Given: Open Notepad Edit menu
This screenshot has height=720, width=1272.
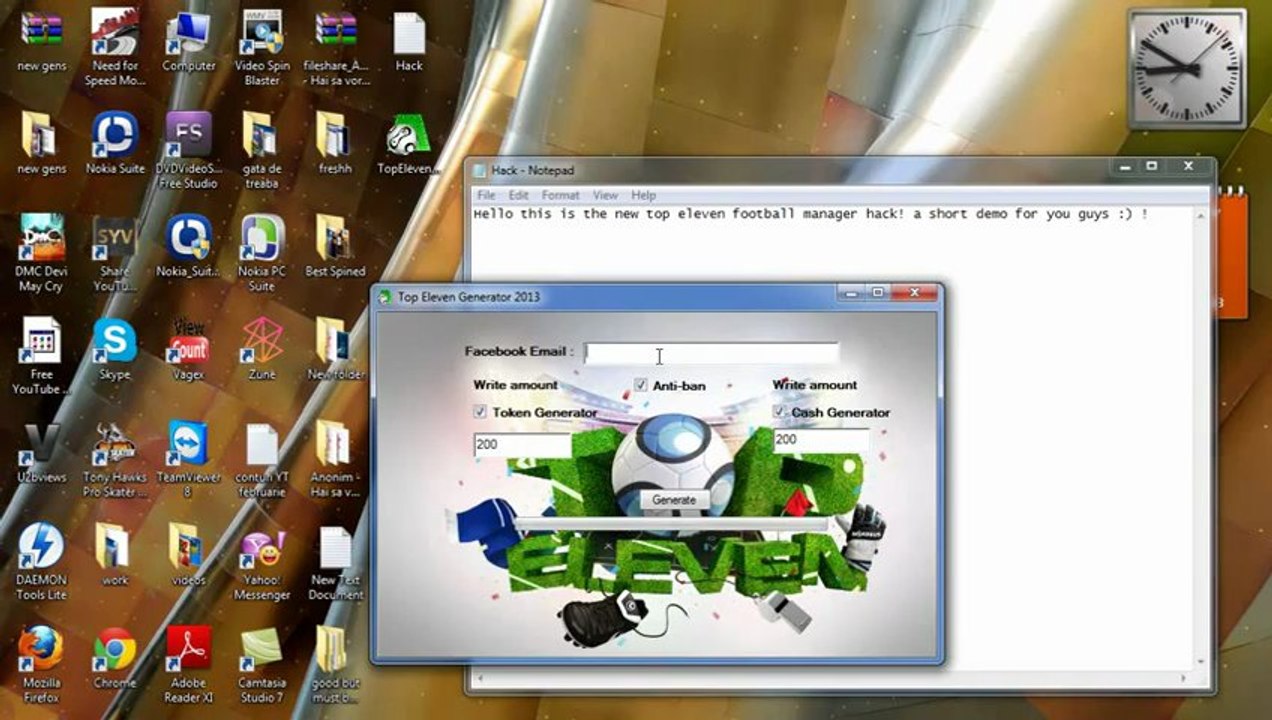Looking at the screenshot, I should tap(518, 195).
